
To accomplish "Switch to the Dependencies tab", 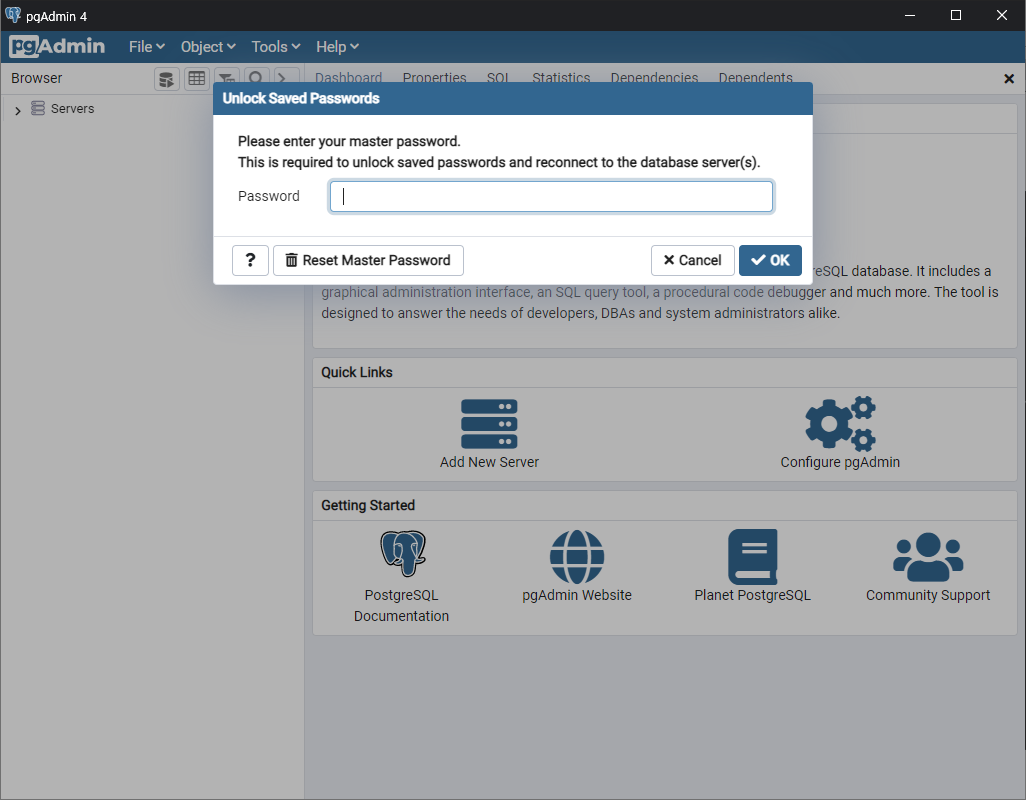I will pos(654,77).
